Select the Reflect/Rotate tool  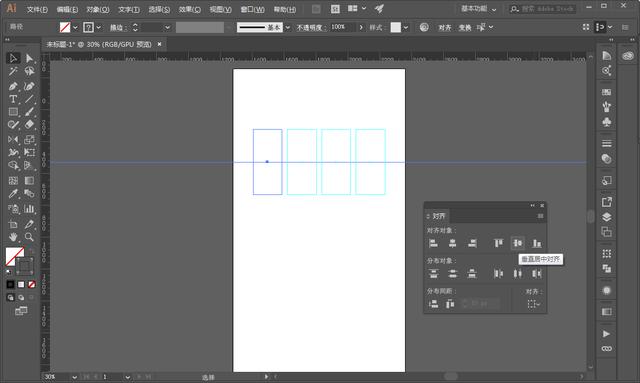pyautogui.click(x=13, y=140)
